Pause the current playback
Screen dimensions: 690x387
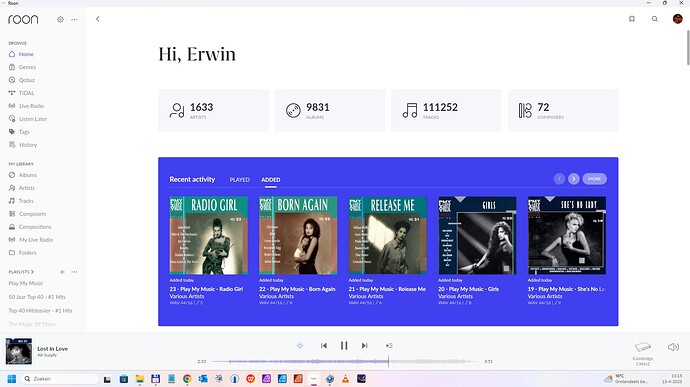[x=344, y=346]
